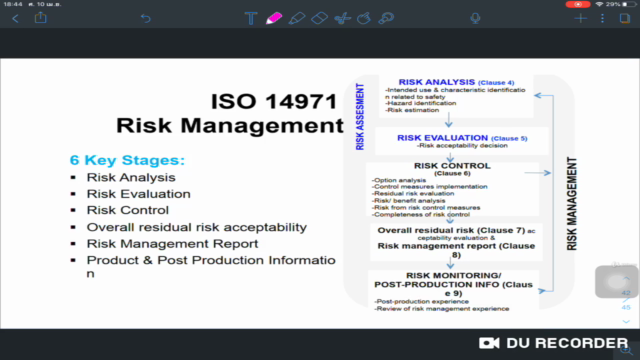This screenshot has height=360, width=640.
Task: Tap 'RISK EVALUATION (Clause 5)' heading
Action: [x=462, y=138]
